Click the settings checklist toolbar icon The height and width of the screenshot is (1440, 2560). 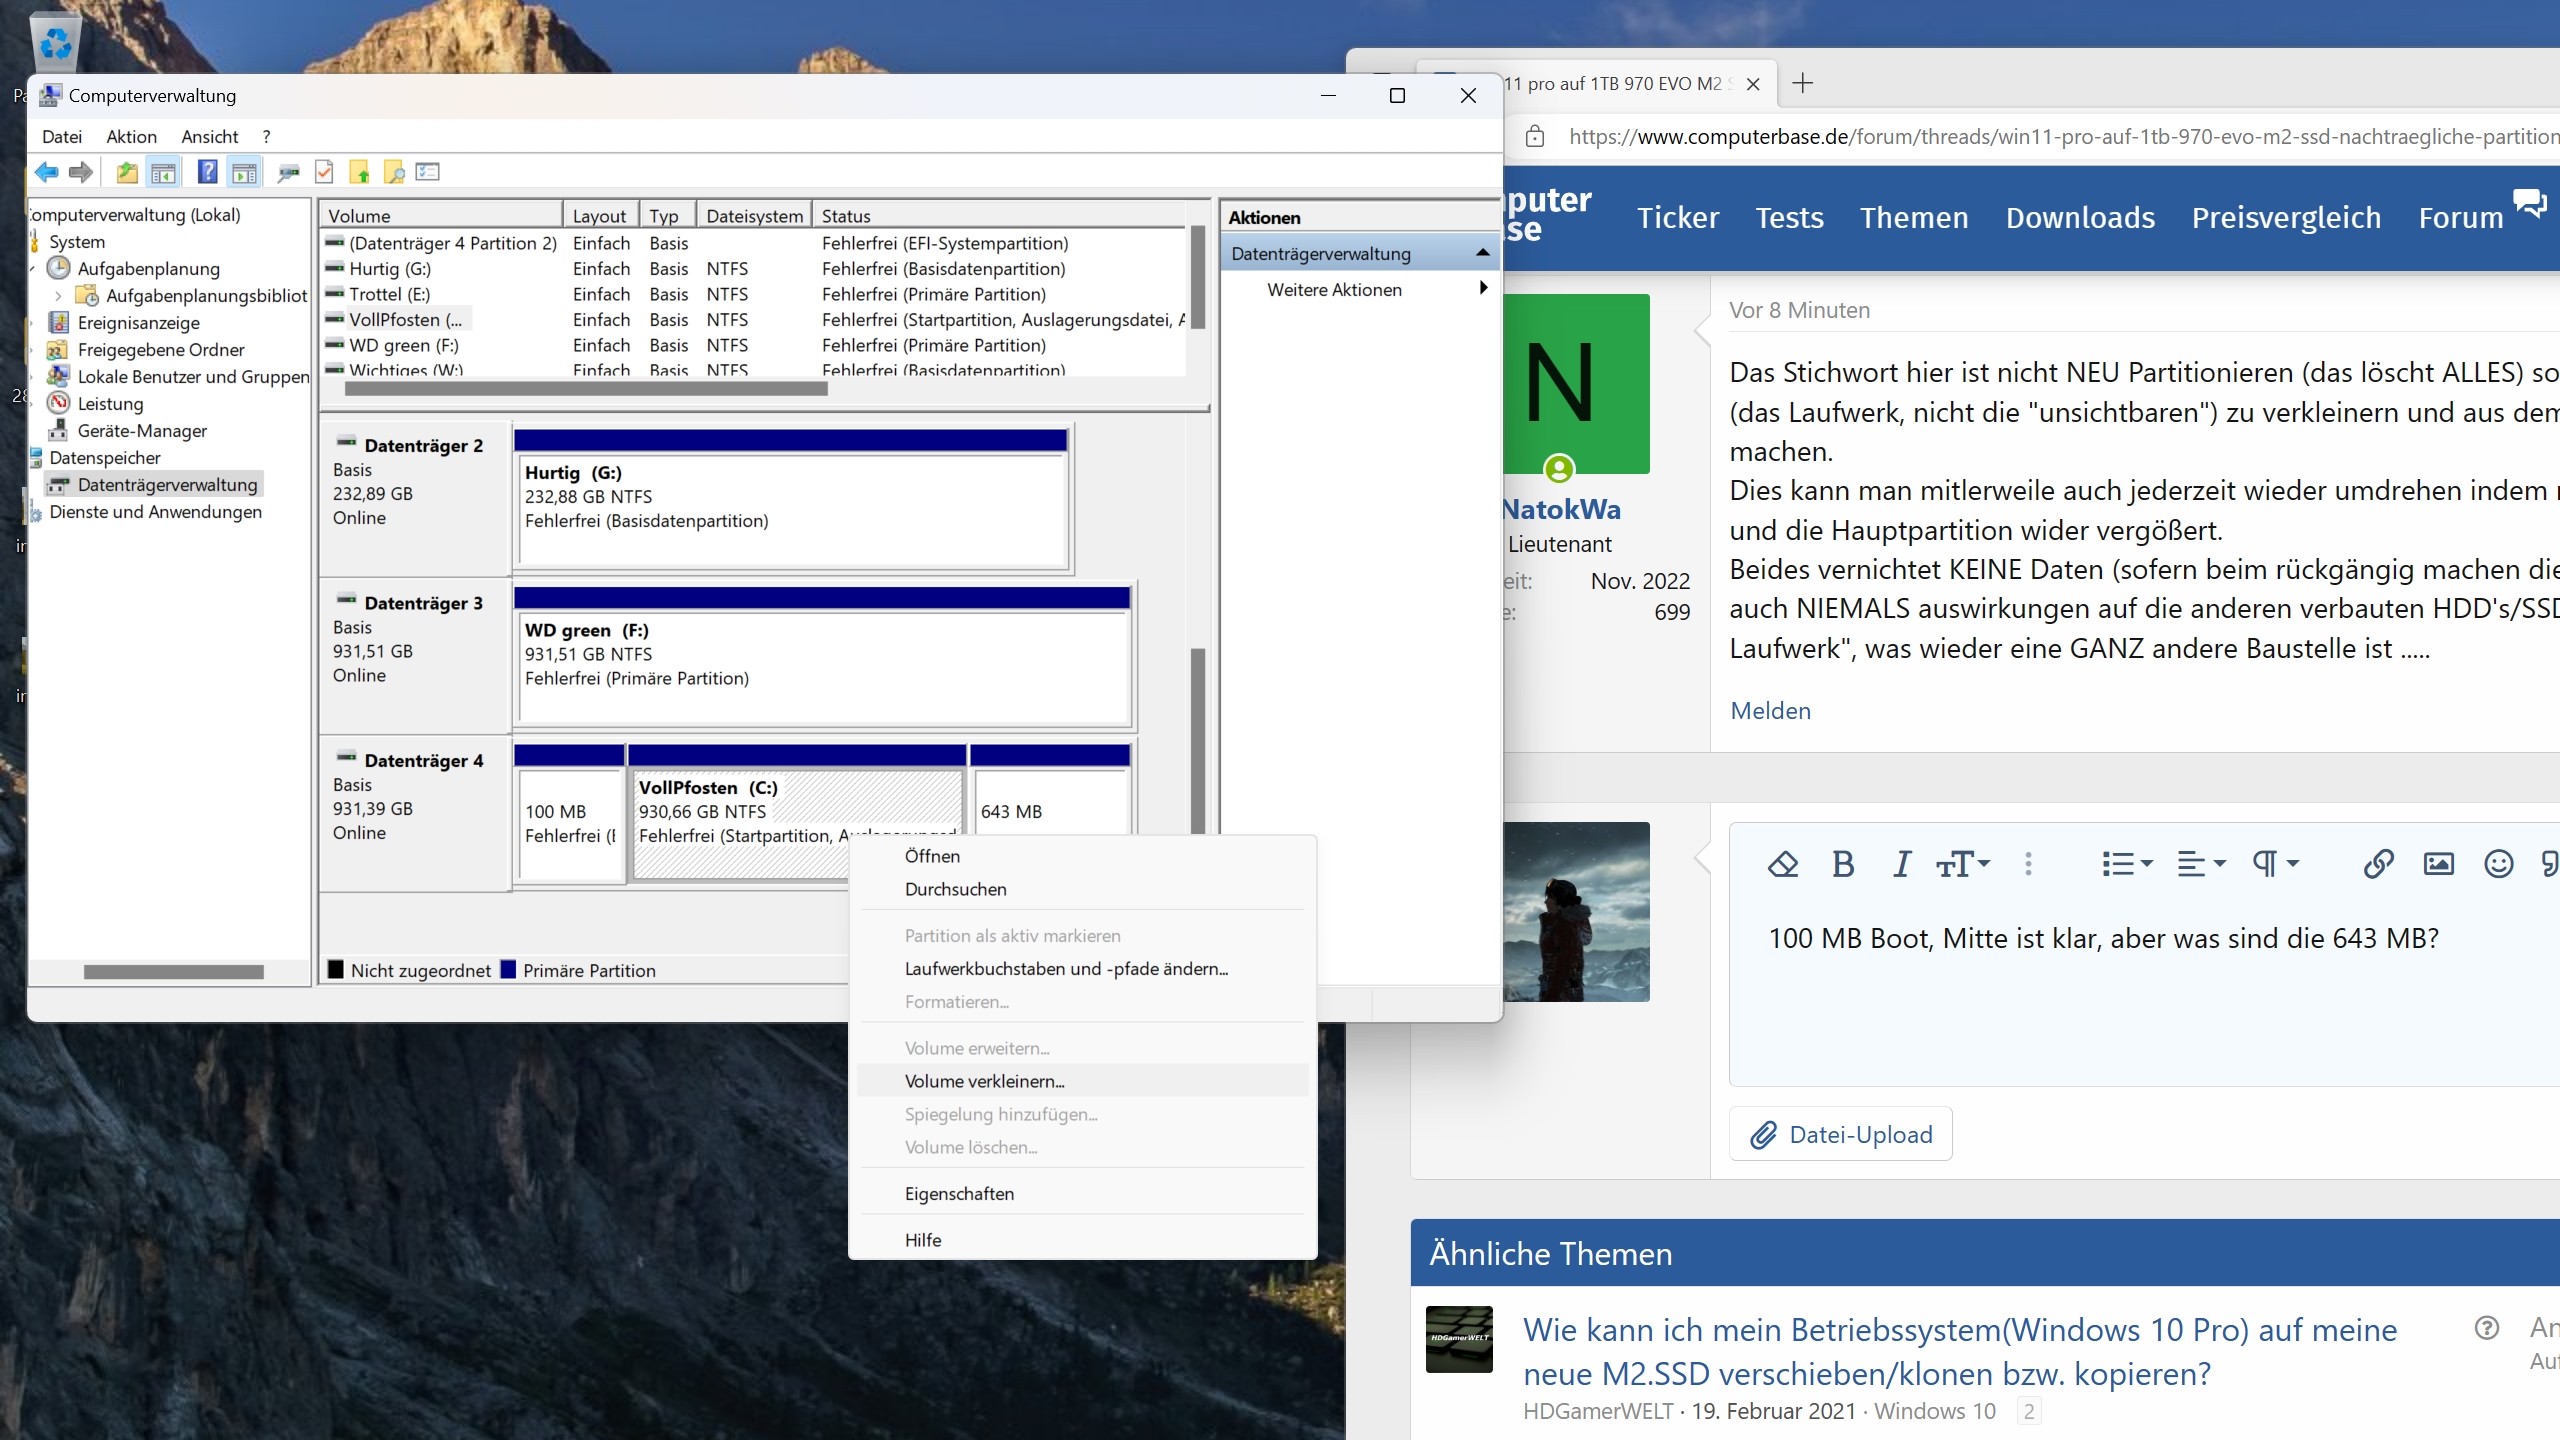point(427,172)
